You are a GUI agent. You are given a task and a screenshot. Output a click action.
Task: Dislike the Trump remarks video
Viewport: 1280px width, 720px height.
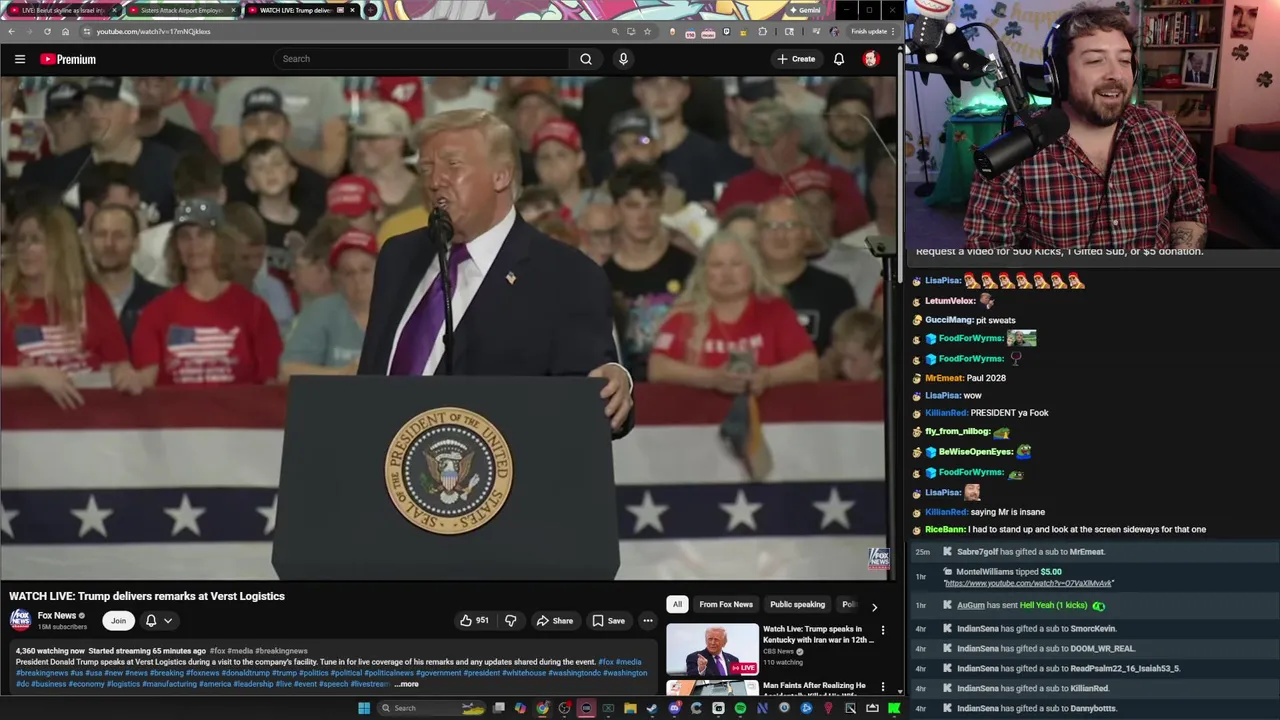click(511, 621)
